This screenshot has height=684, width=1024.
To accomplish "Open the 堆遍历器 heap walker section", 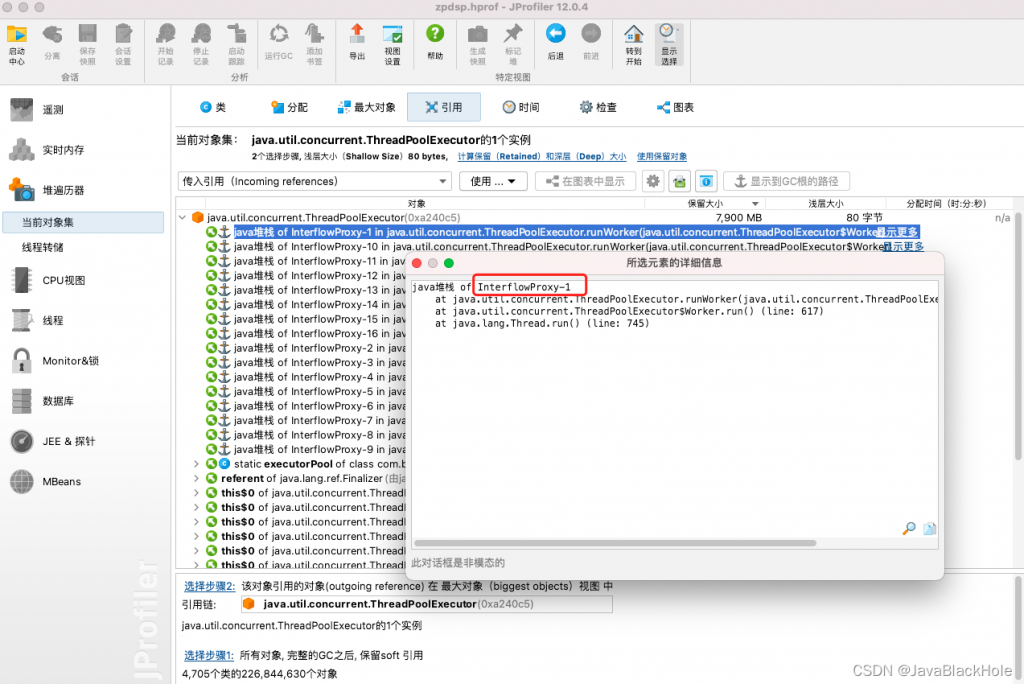I will [47, 190].
